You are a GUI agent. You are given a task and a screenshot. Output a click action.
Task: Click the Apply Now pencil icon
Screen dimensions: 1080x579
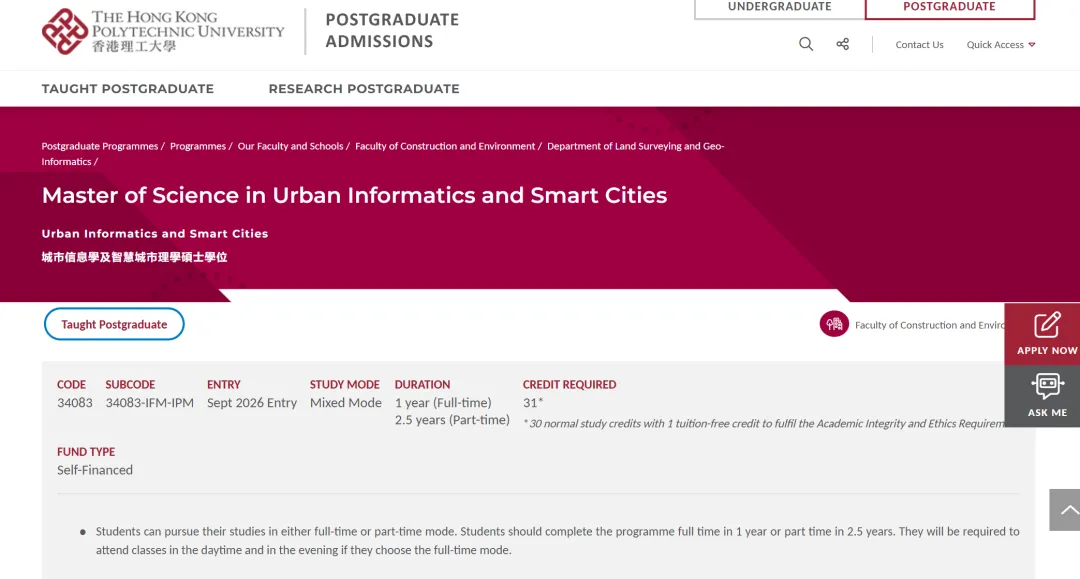1046,326
